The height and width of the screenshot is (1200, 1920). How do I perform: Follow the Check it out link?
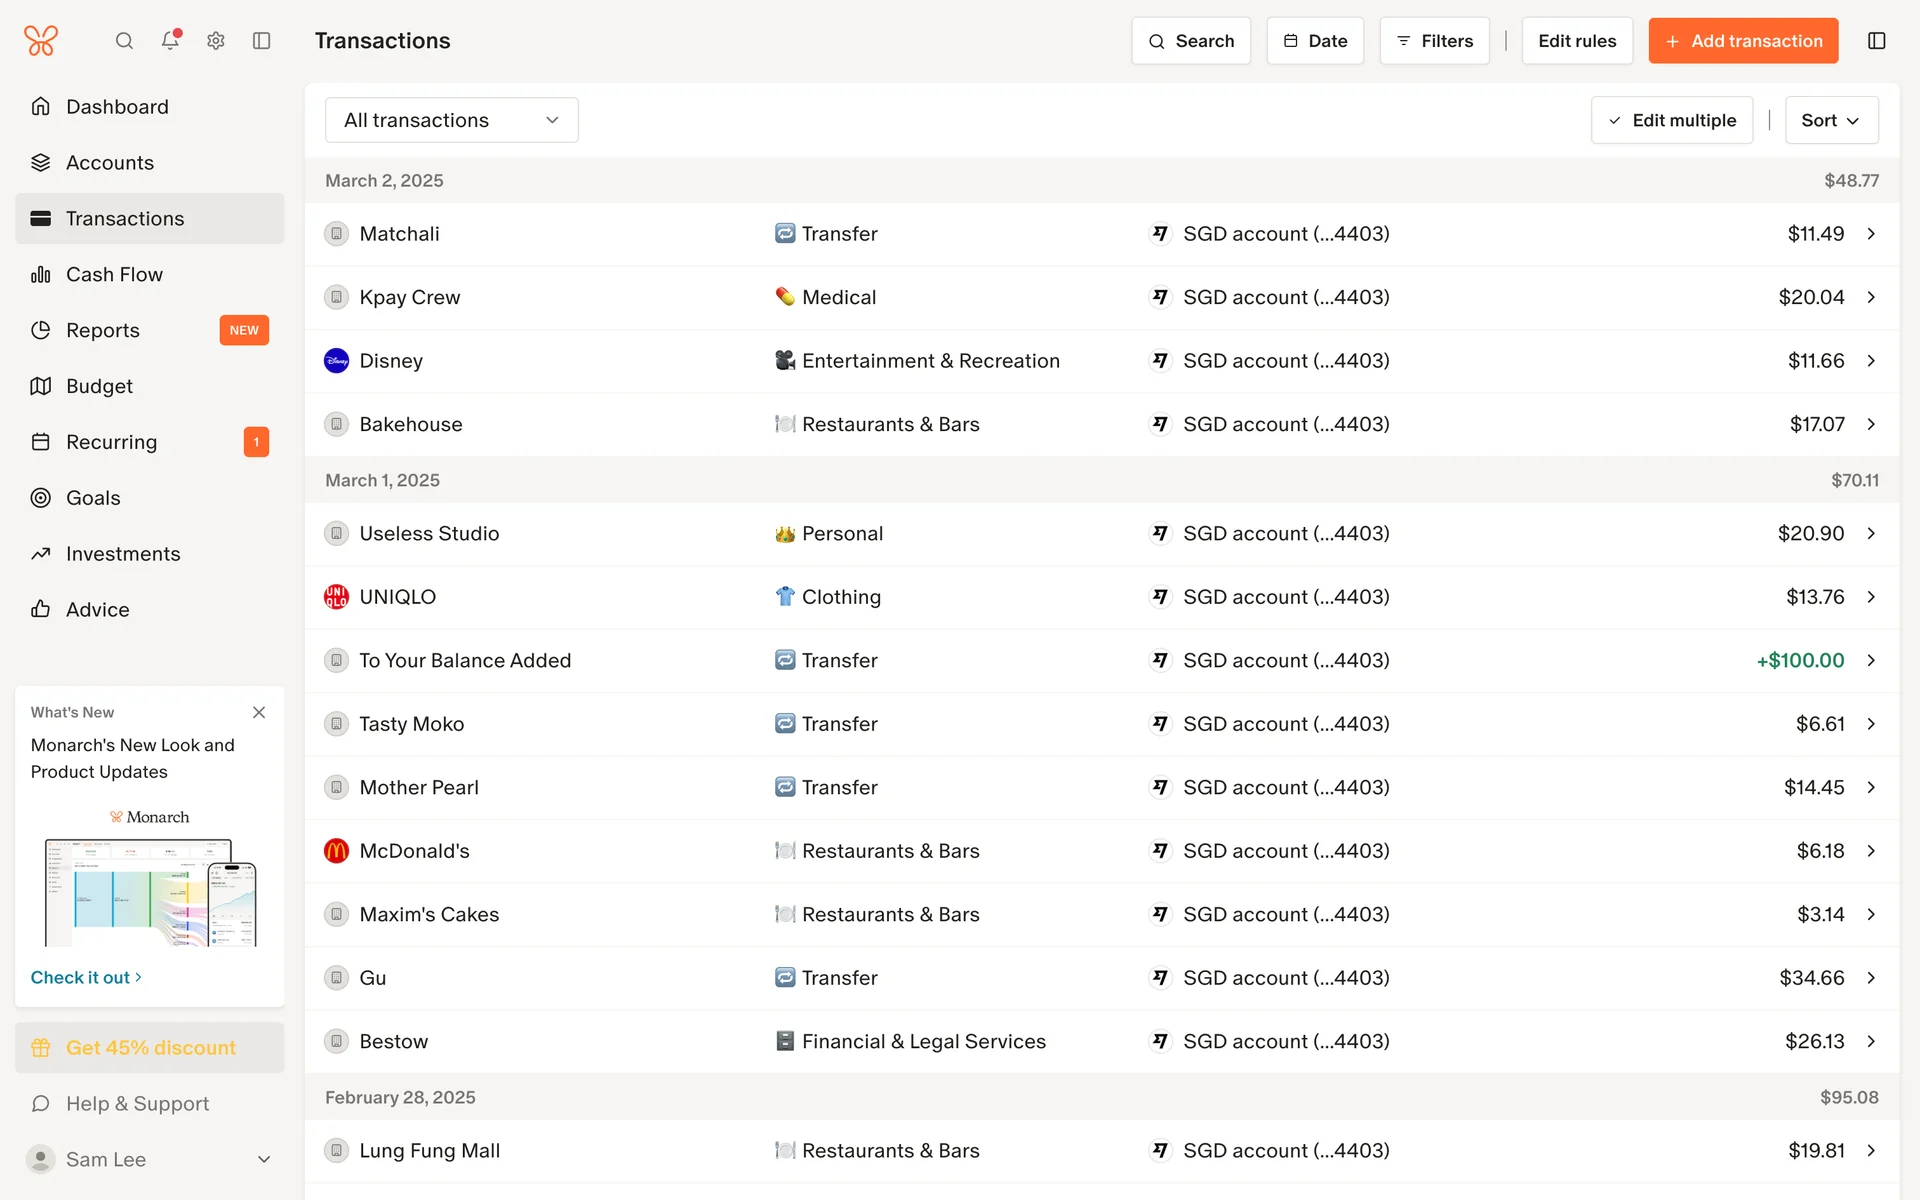(x=86, y=977)
